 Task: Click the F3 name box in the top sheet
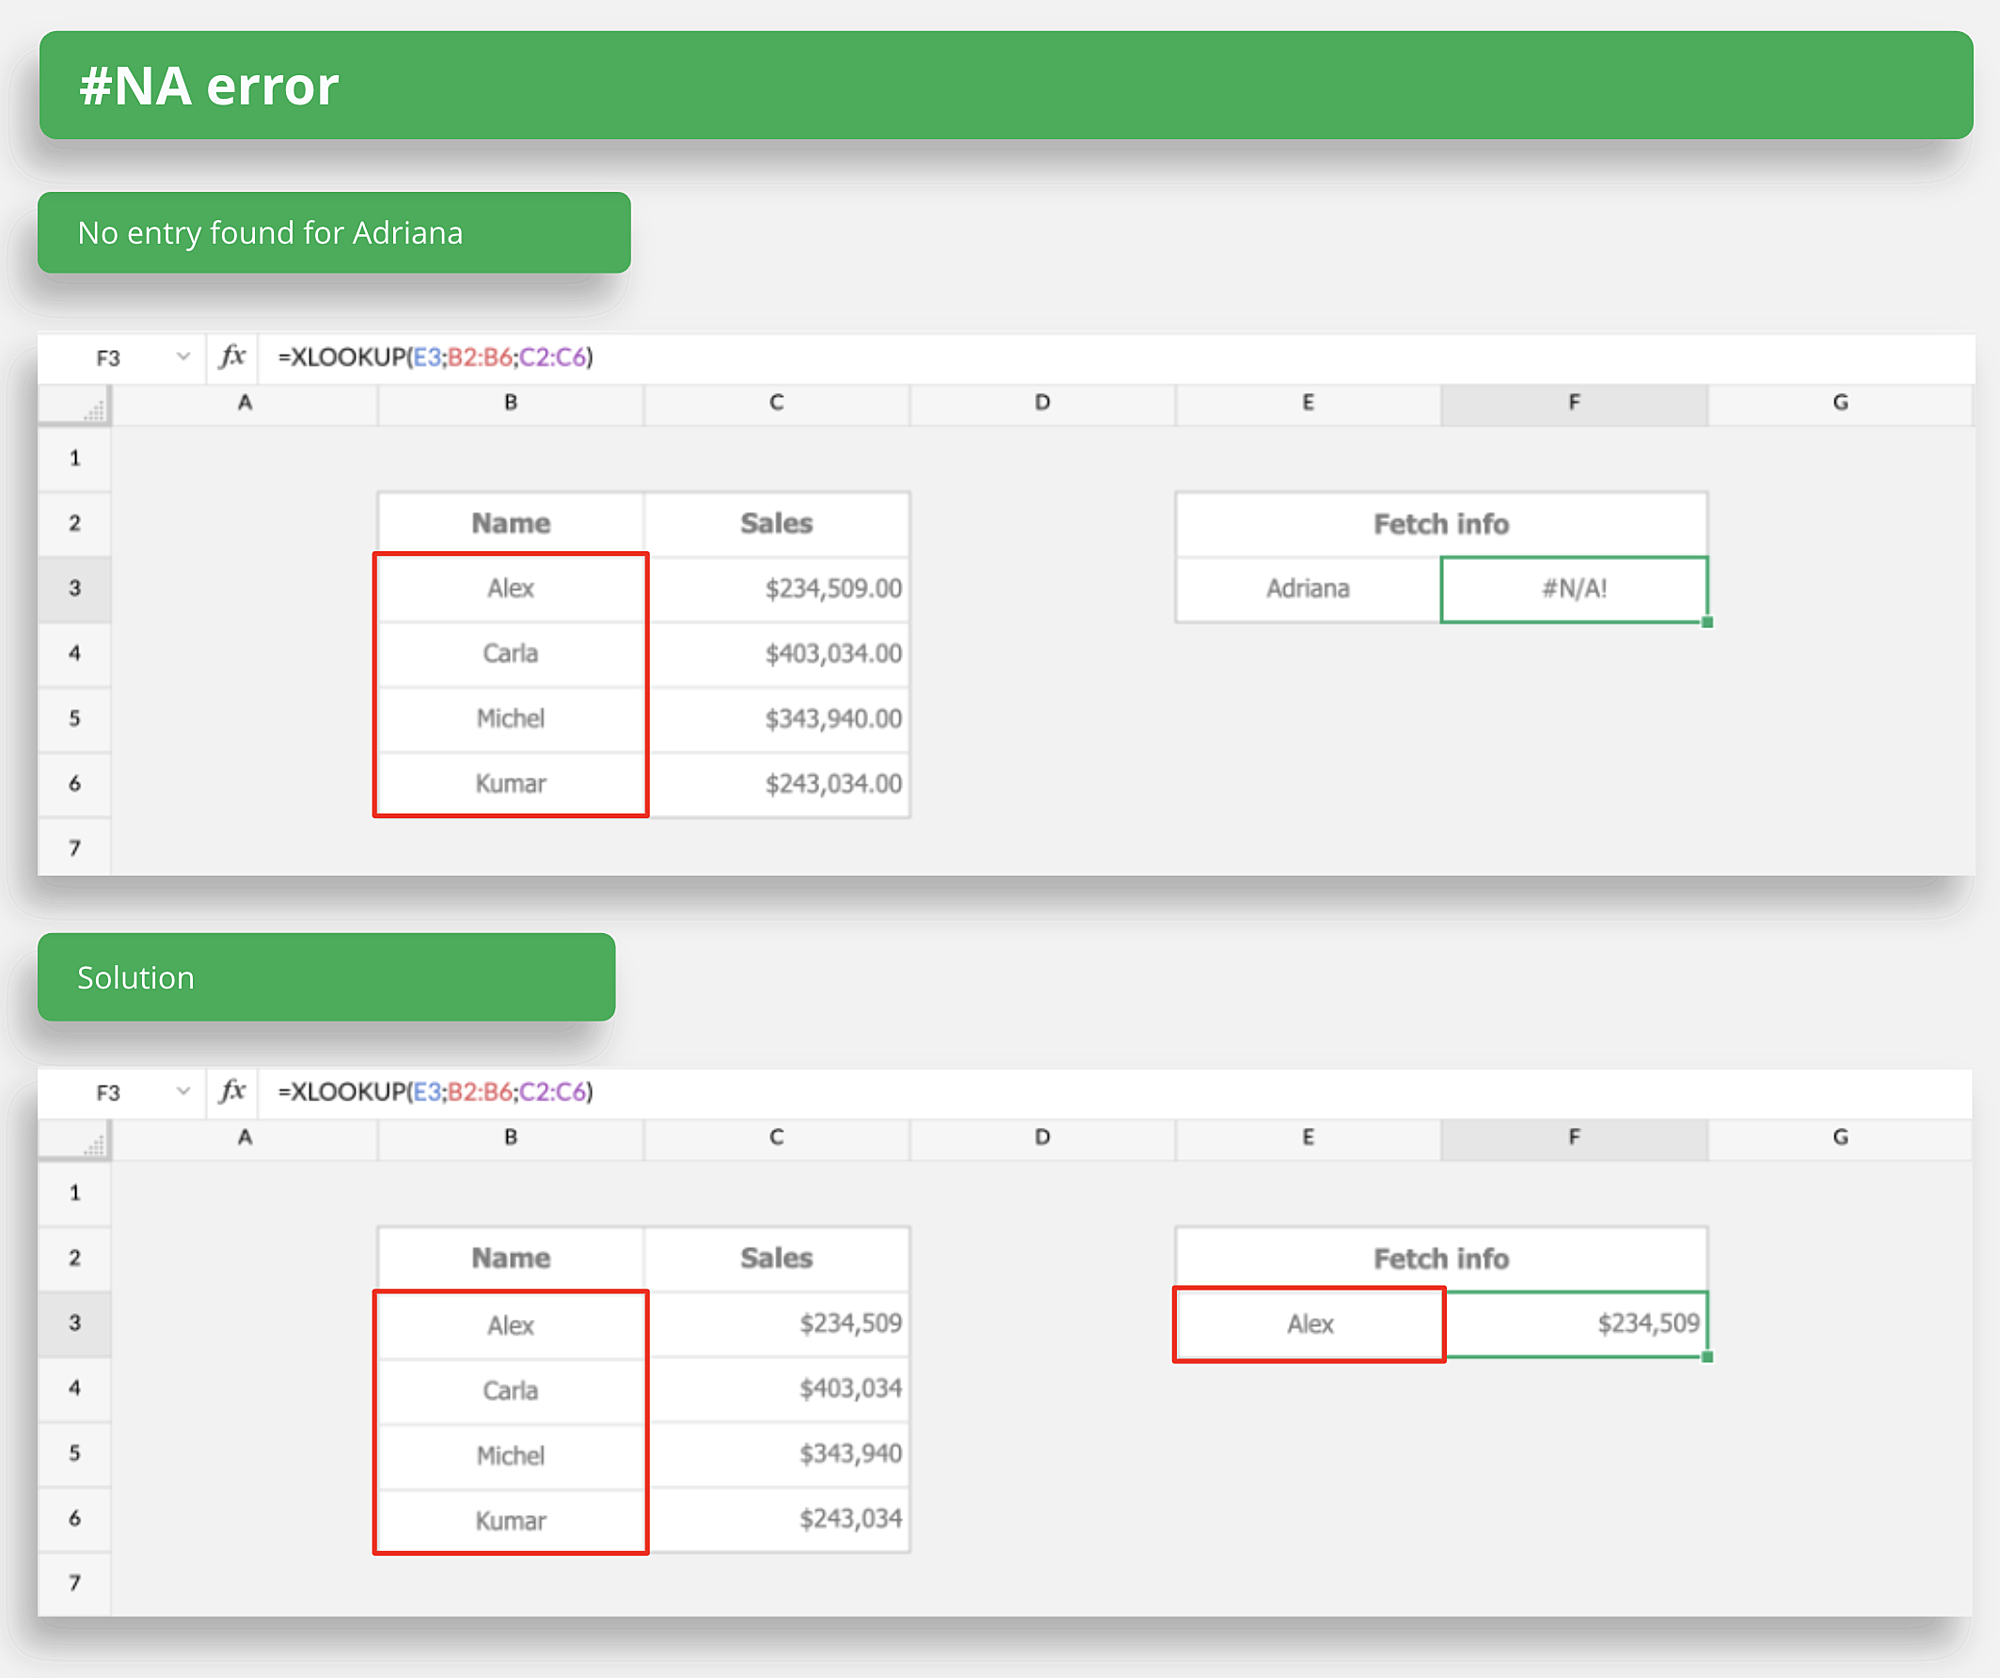108,358
